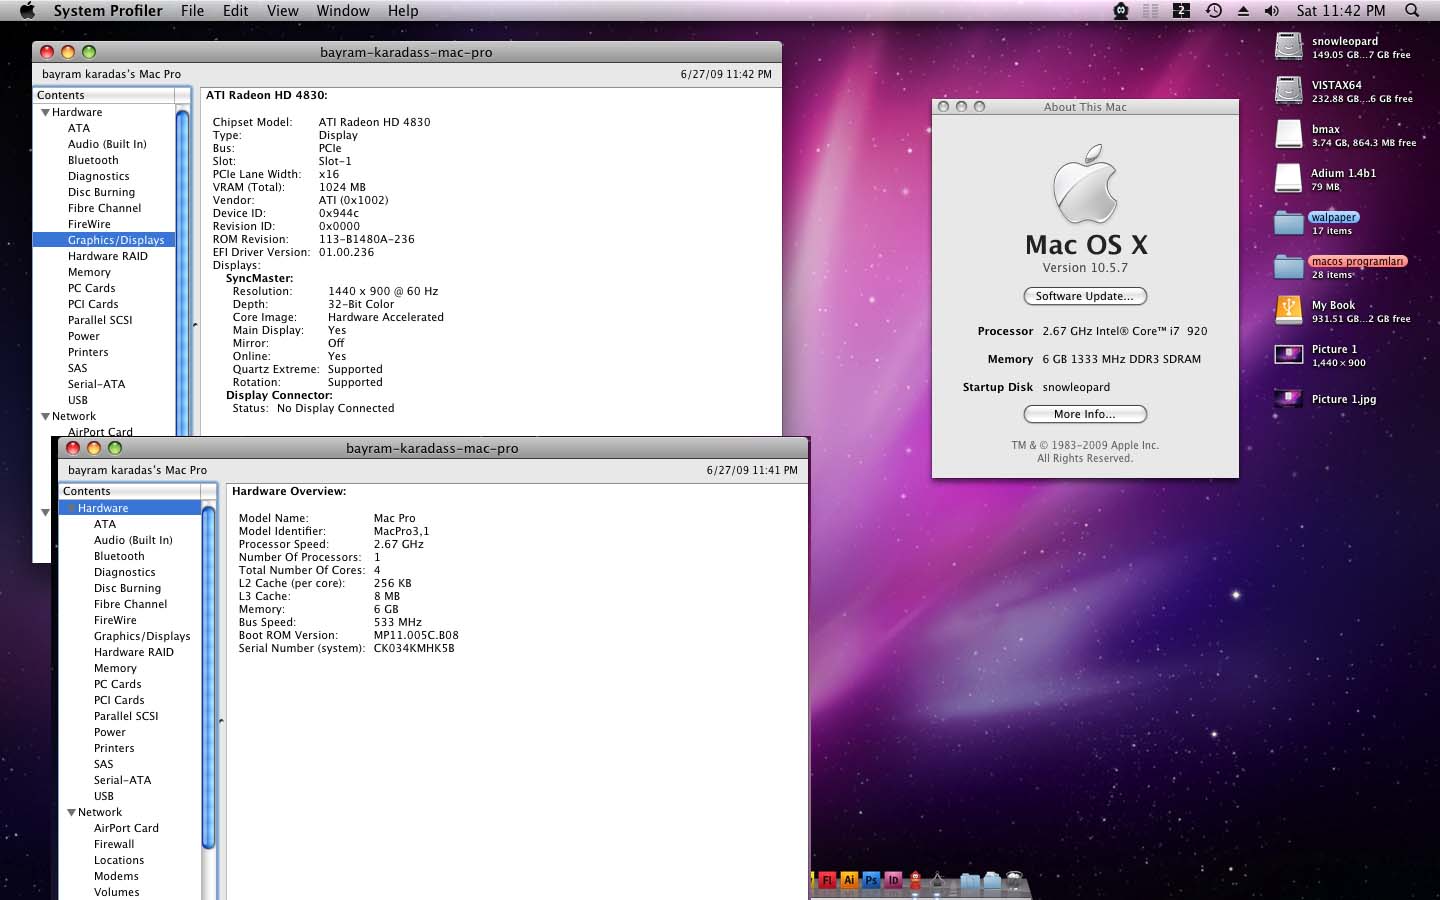Select AirPort Card in the front Profiler window

(126, 828)
